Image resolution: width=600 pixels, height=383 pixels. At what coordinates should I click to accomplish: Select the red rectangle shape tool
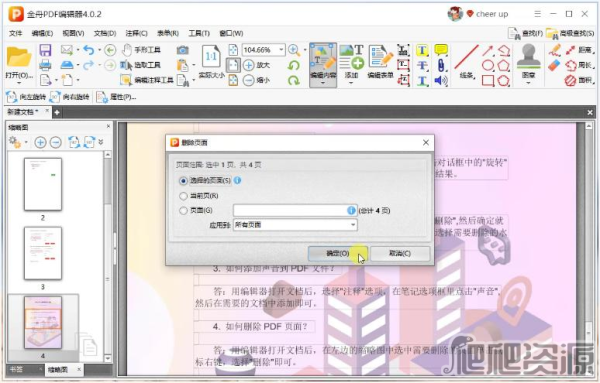point(488,80)
